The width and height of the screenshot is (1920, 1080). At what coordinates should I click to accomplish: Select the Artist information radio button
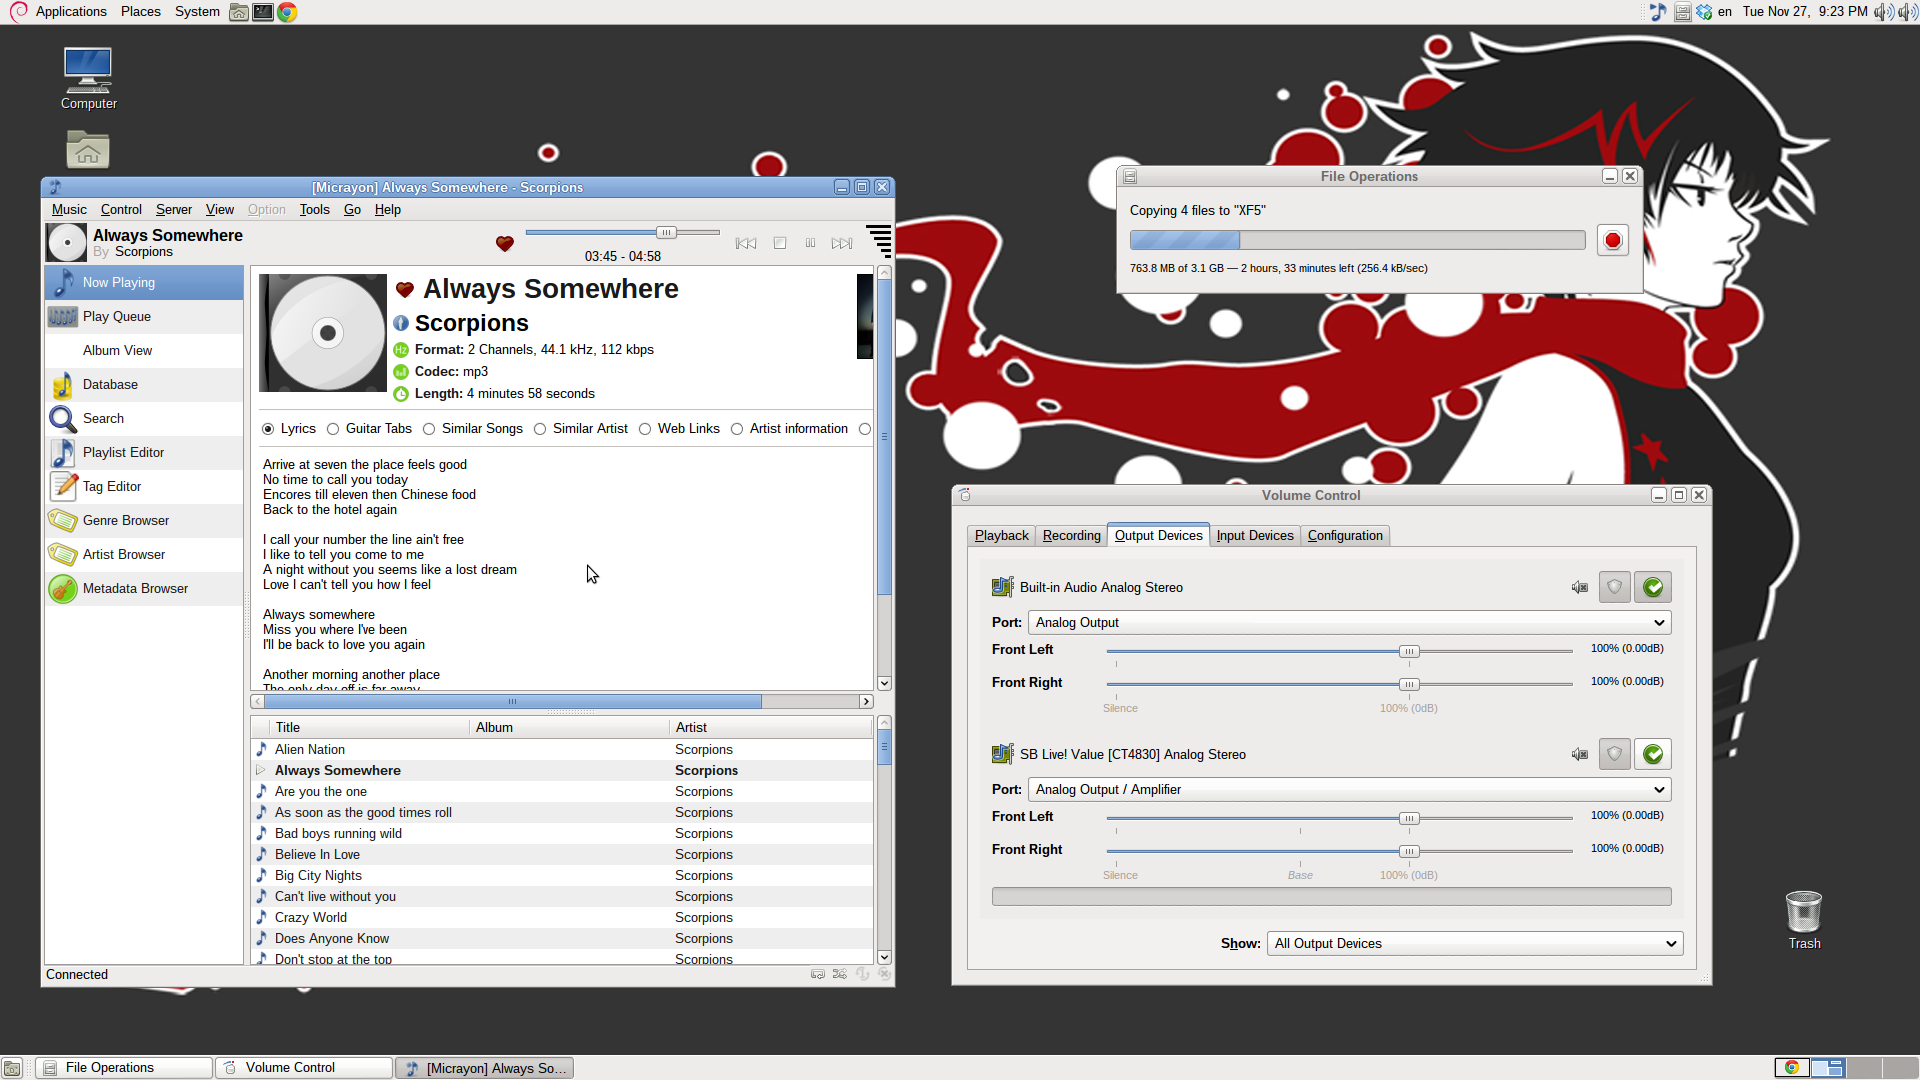tap(737, 429)
